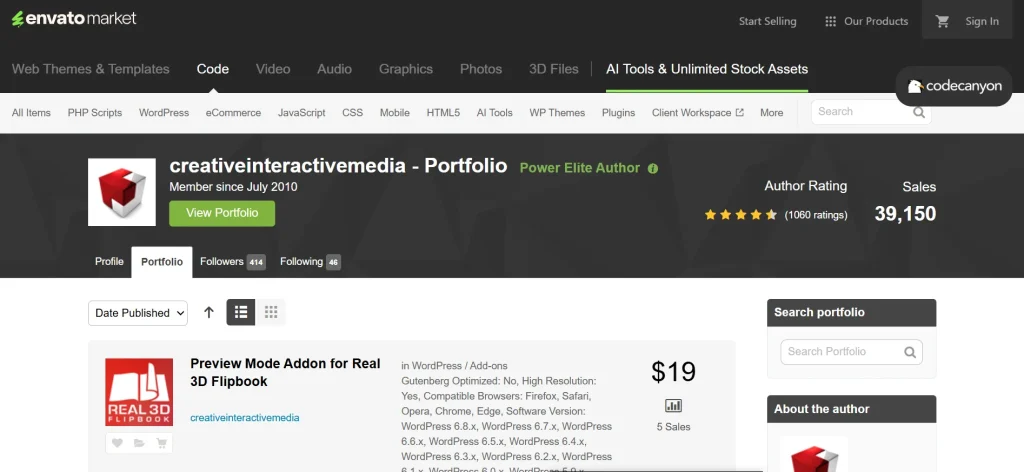Open the Photos marketplace

(x=481, y=69)
